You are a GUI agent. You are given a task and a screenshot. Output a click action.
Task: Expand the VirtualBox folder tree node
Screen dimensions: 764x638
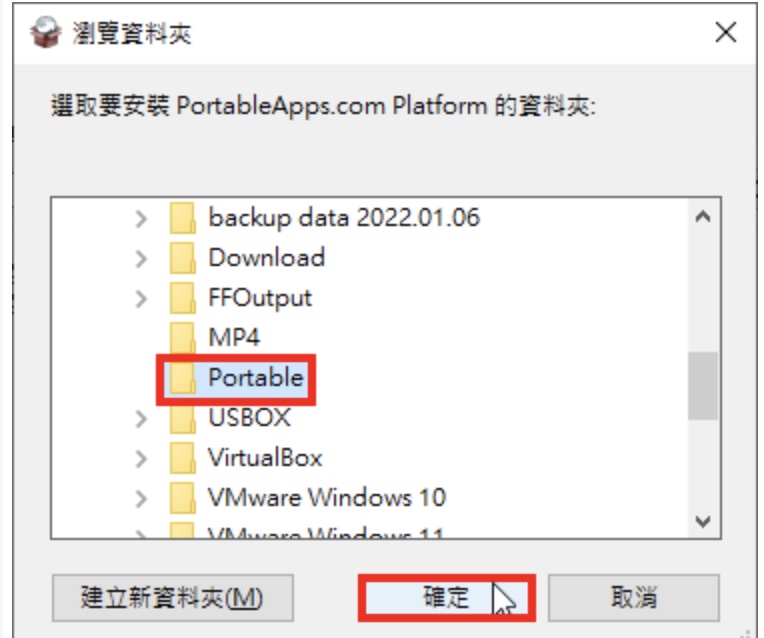point(141,459)
